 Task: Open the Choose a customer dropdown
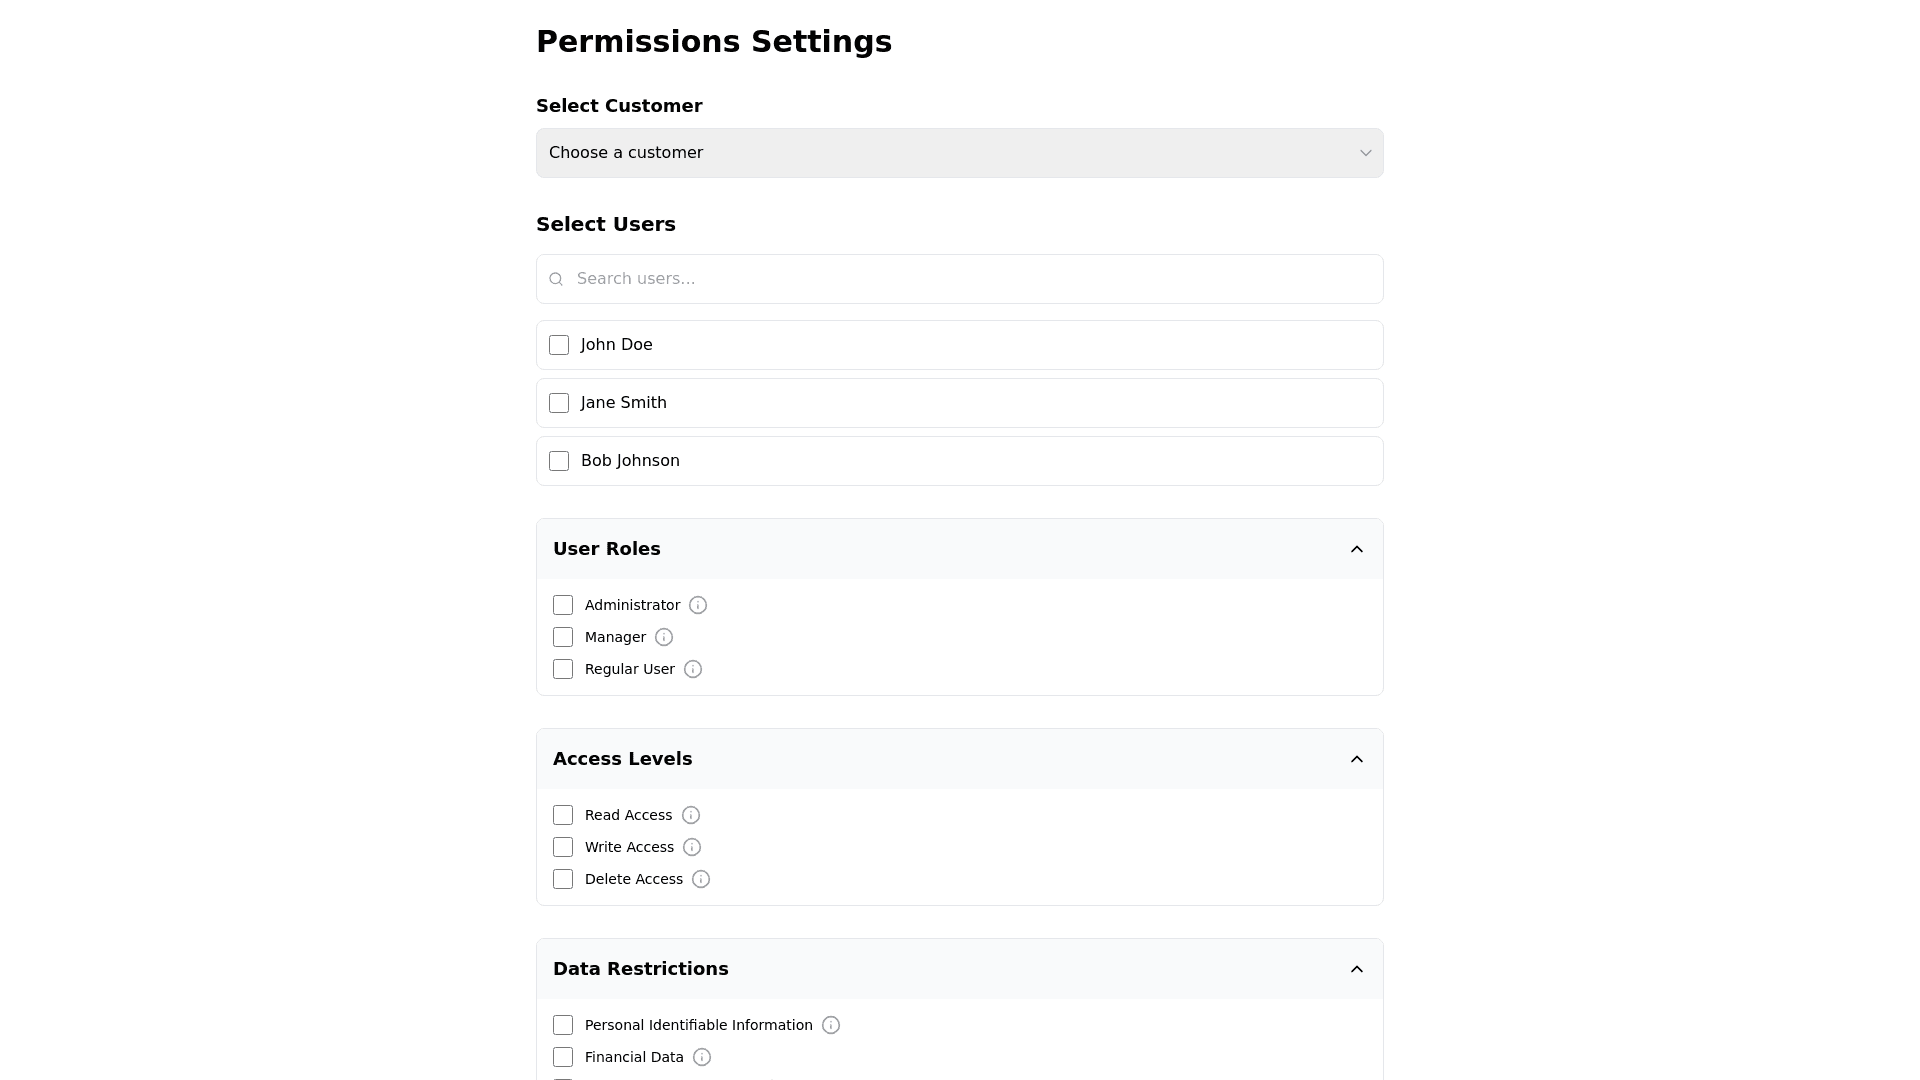click(x=959, y=153)
